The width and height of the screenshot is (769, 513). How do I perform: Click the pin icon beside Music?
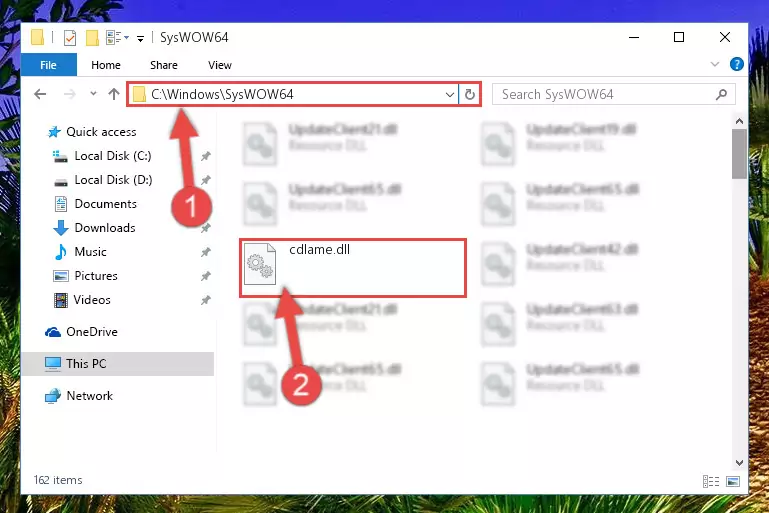point(205,252)
